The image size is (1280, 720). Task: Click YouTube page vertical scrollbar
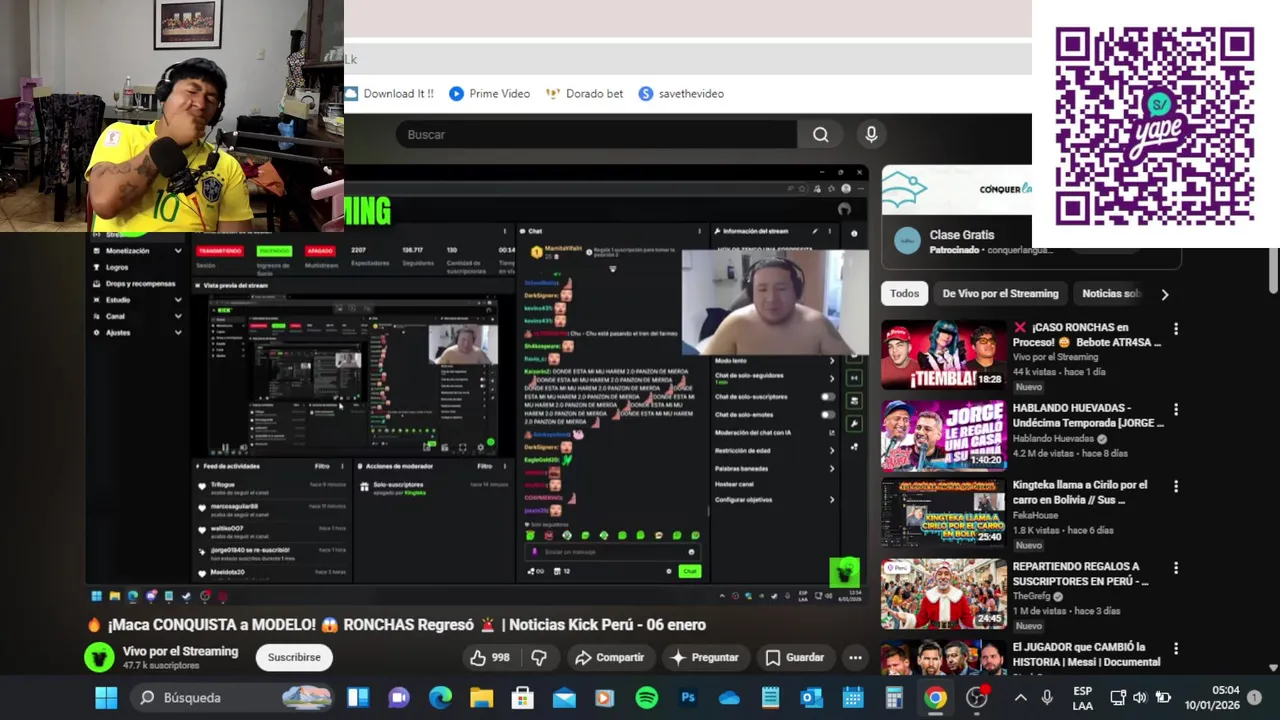point(1273,270)
